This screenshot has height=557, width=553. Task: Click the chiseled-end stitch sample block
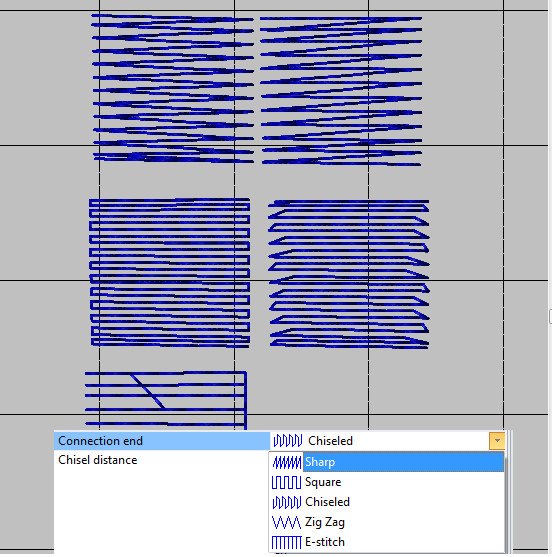[349, 274]
